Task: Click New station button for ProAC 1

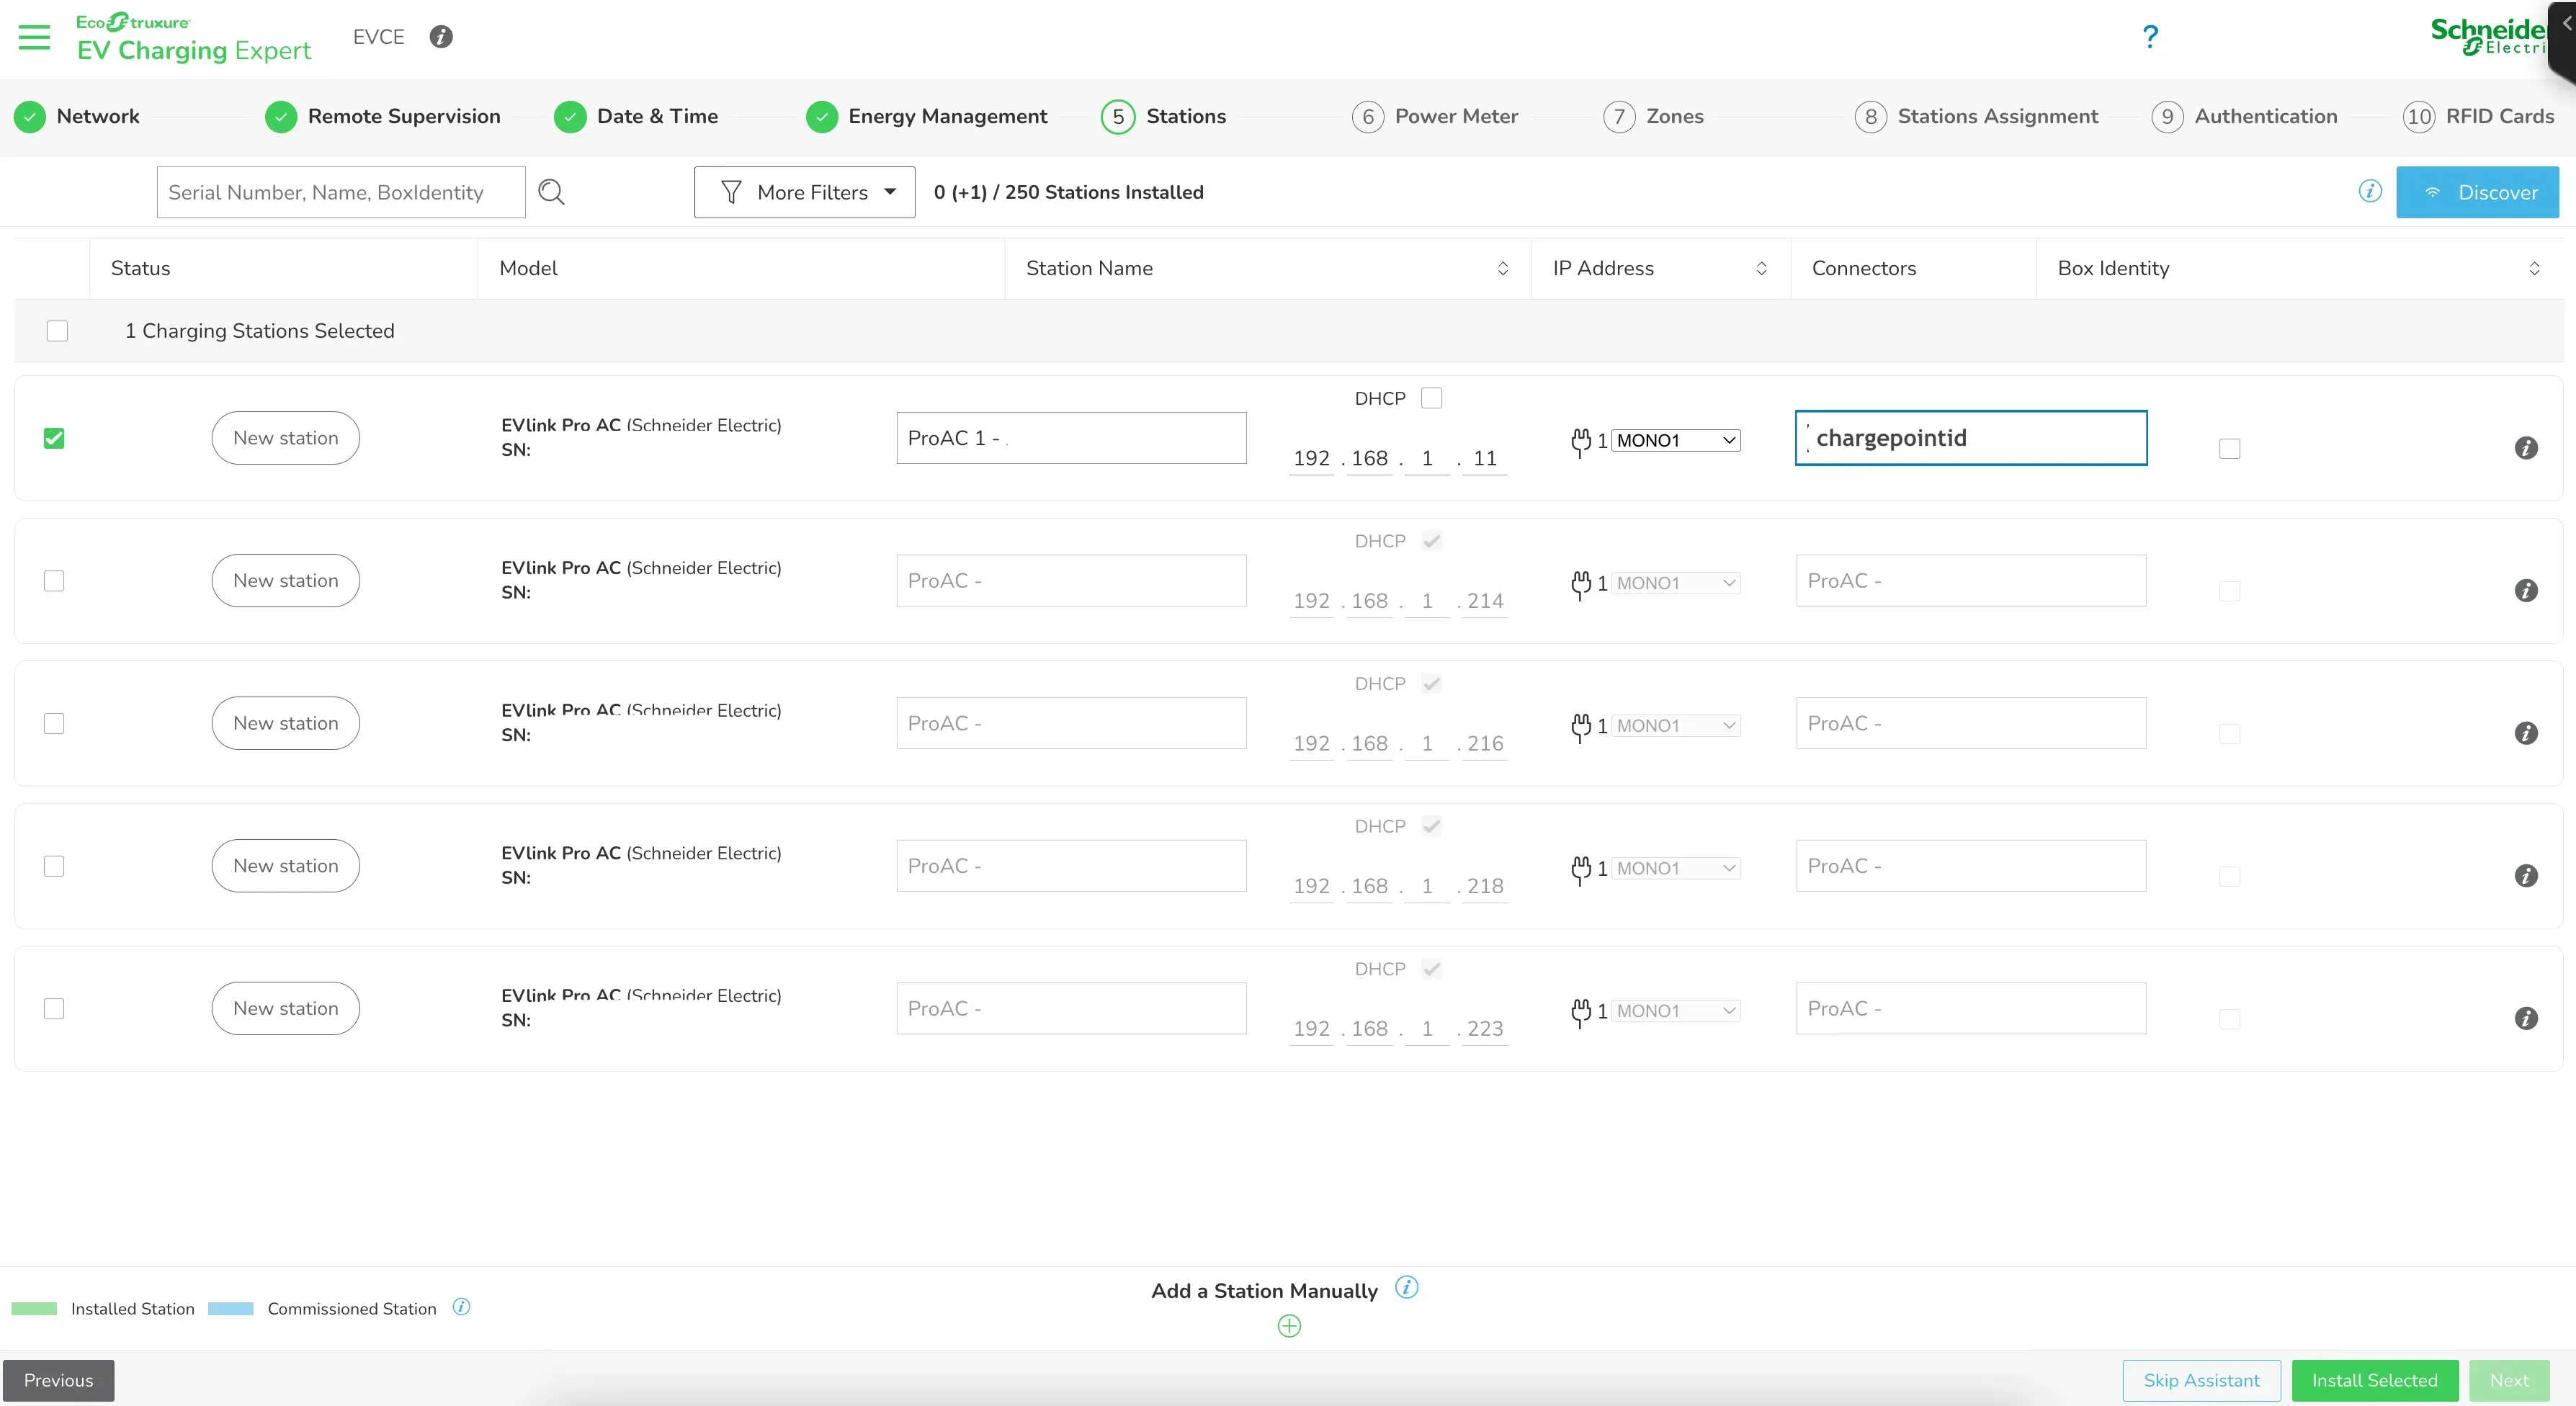Action: (x=286, y=438)
